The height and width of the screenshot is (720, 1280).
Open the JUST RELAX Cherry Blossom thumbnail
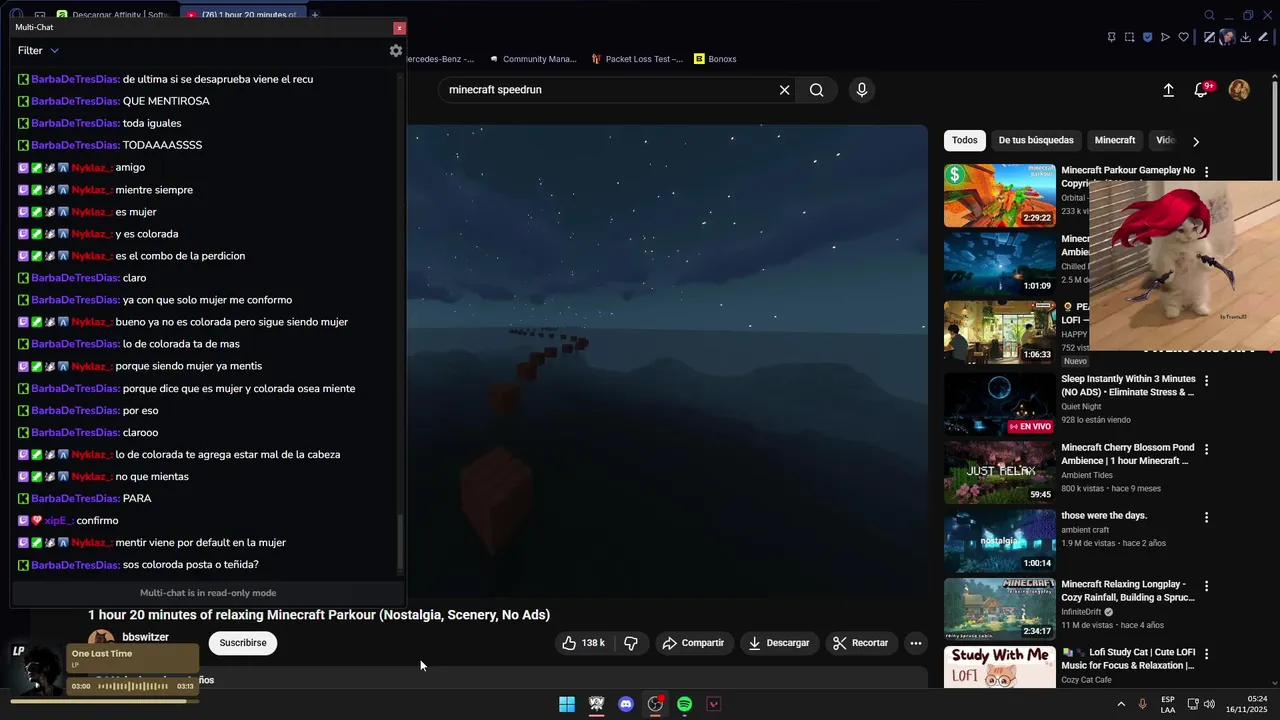(x=999, y=472)
